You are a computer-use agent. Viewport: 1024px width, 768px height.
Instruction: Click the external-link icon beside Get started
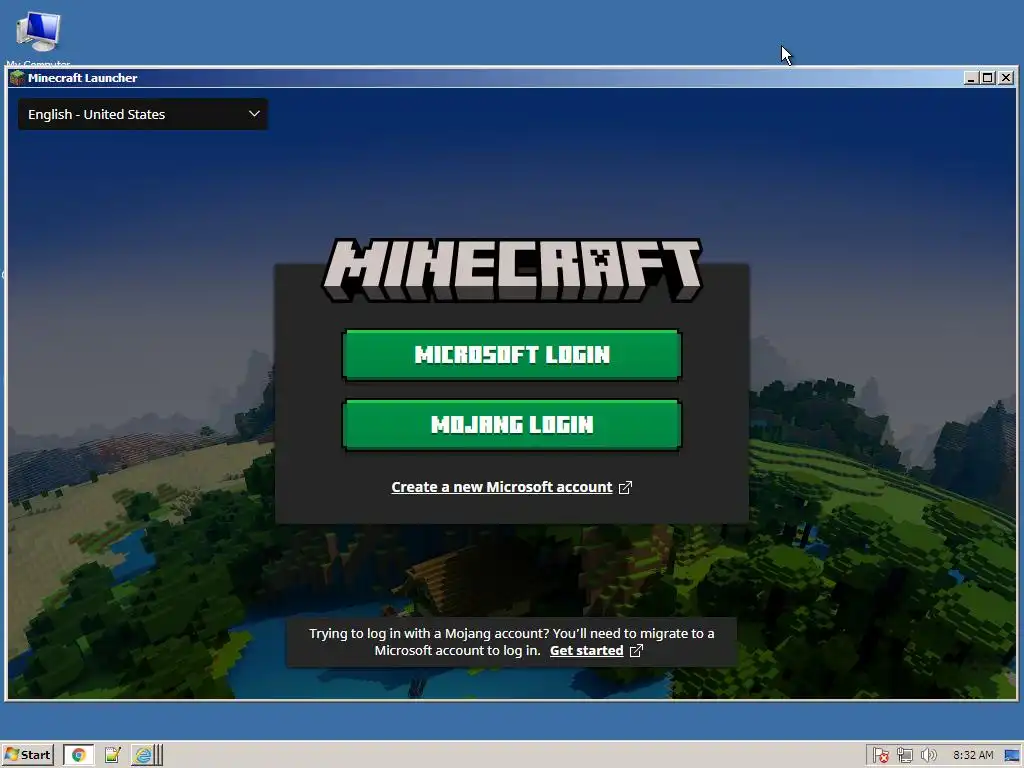pos(636,650)
